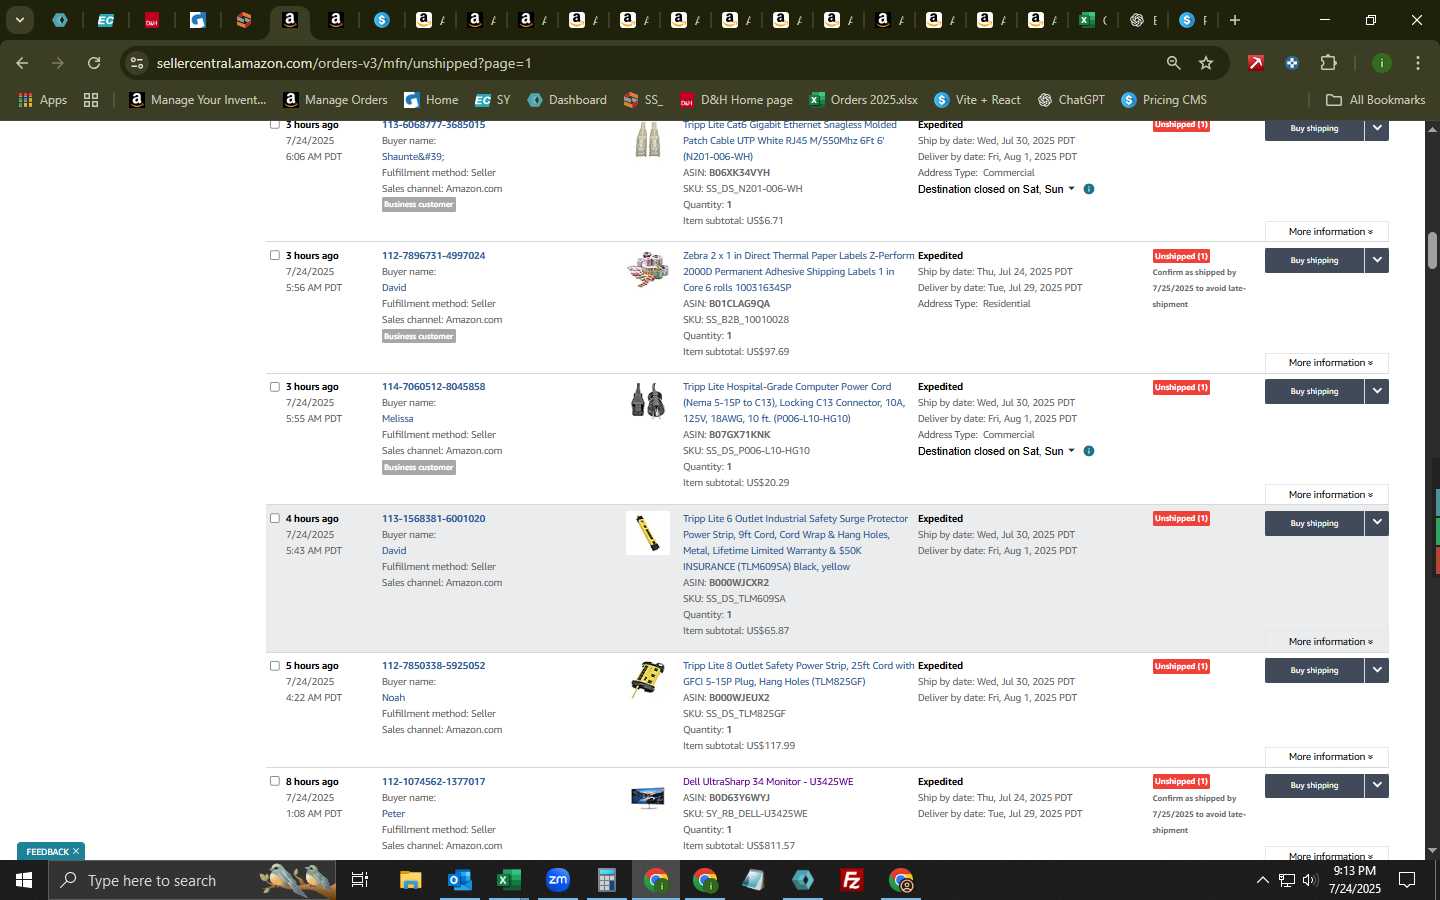The width and height of the screenshot is (1440, 900).
Task: Open Dell UltraSharp 34 Monitor product link
Action: (x=768, y=782)
